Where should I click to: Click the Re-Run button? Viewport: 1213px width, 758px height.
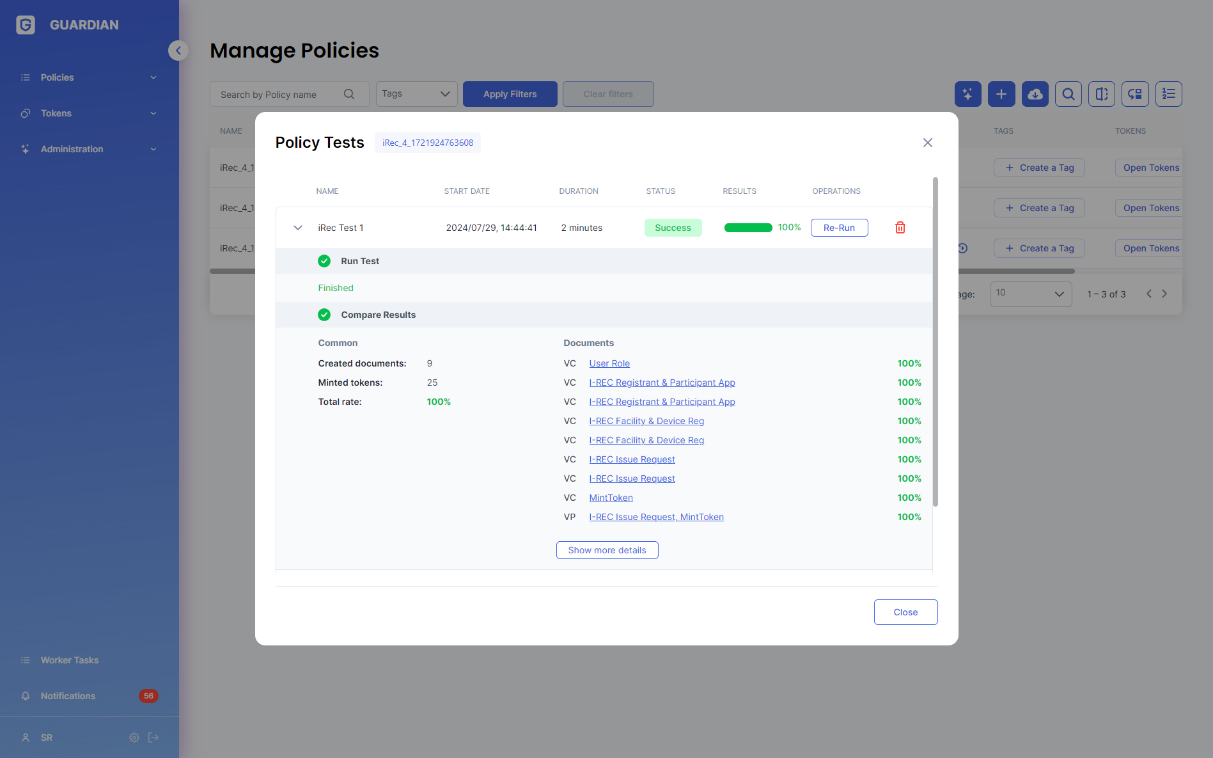[839, 228]
